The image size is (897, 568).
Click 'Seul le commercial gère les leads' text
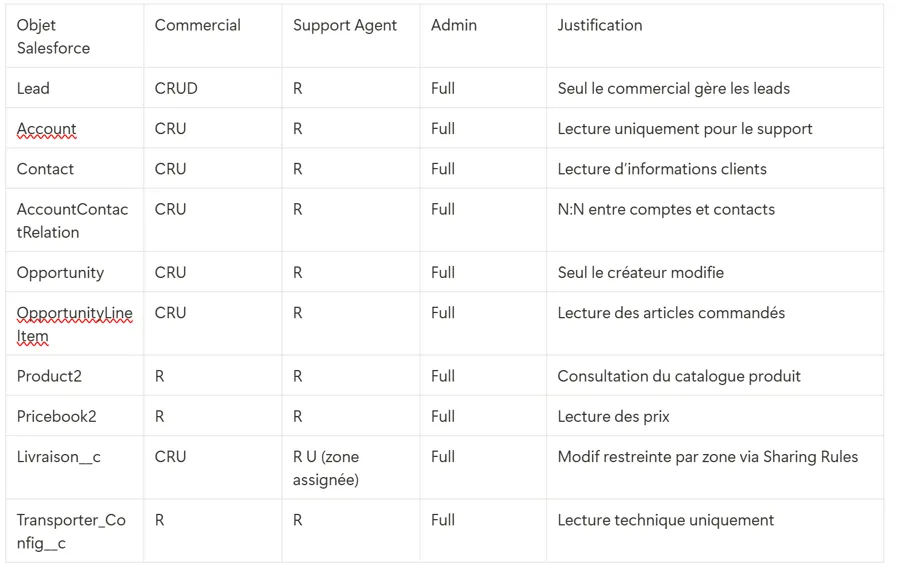673,89
